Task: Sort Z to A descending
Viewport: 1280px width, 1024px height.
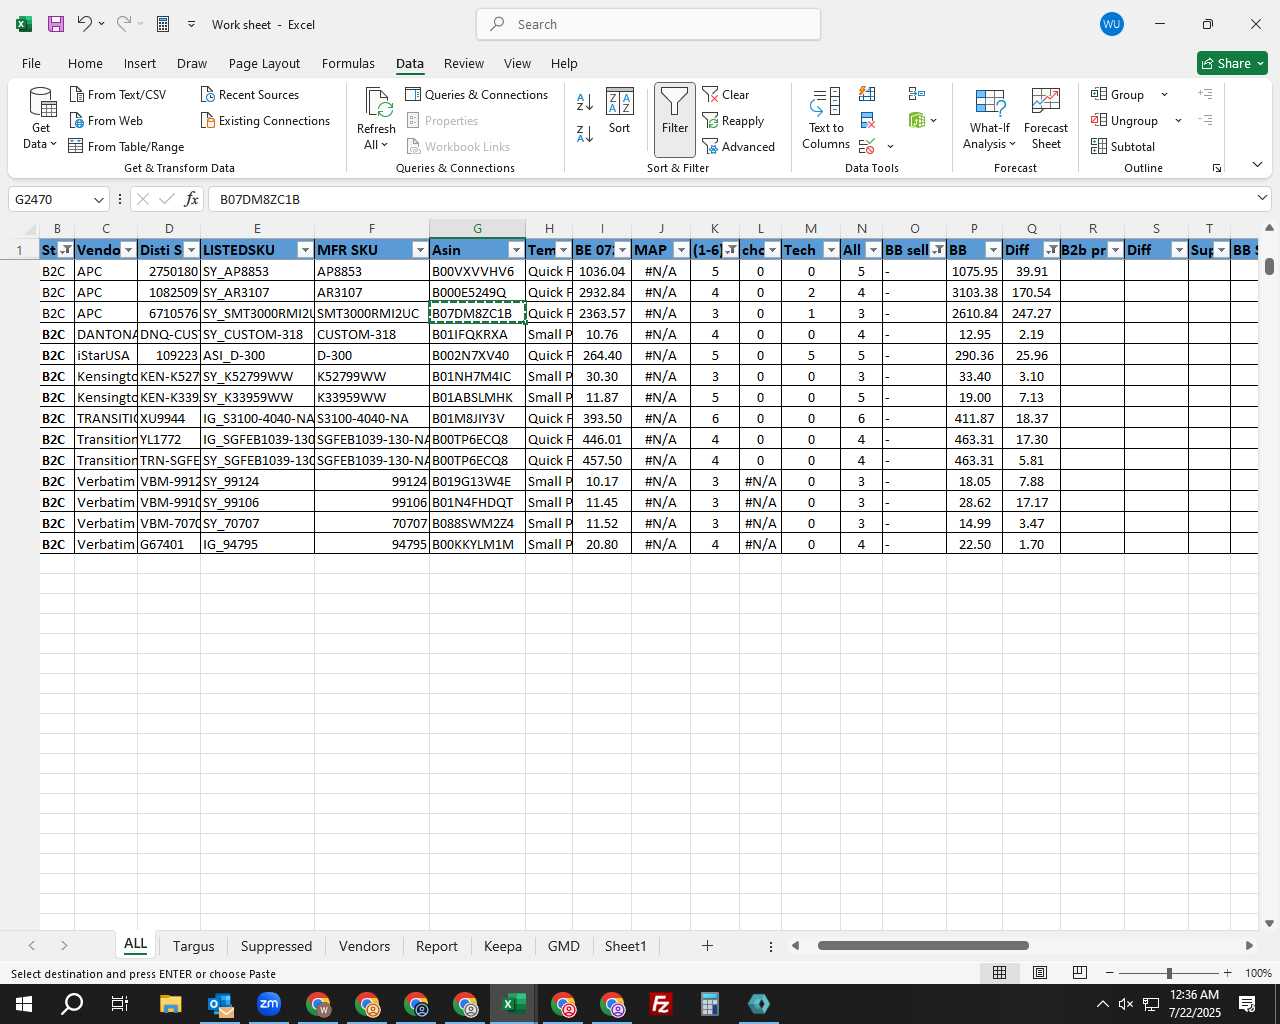Action: pos(585,133)
